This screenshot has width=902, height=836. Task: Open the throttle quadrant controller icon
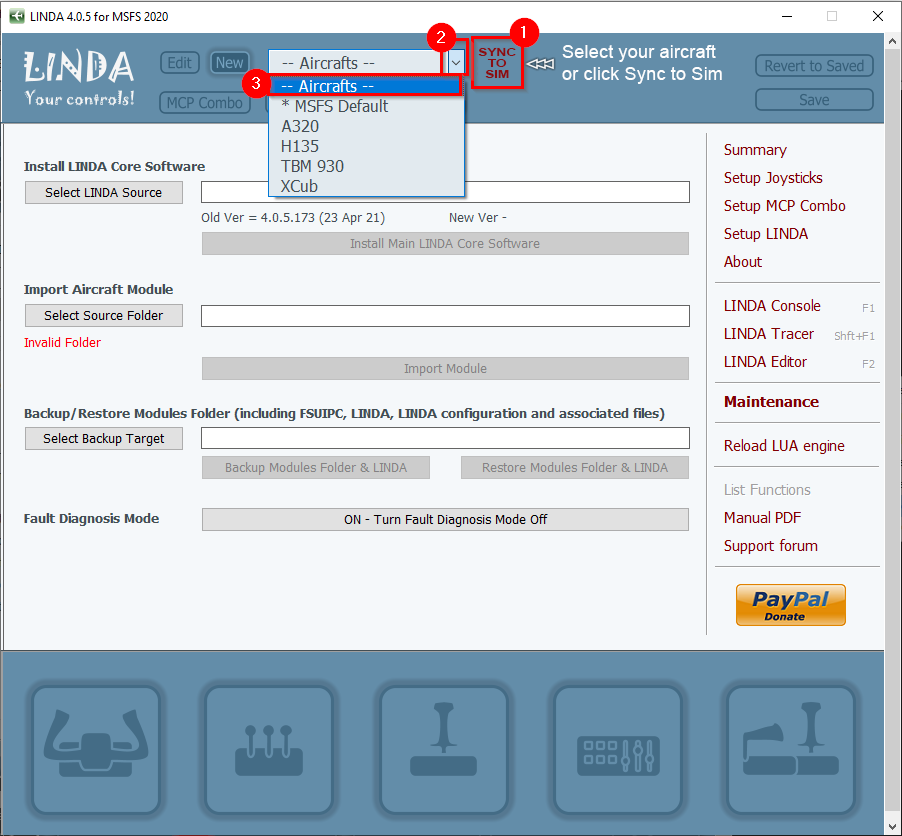point(269,749)
